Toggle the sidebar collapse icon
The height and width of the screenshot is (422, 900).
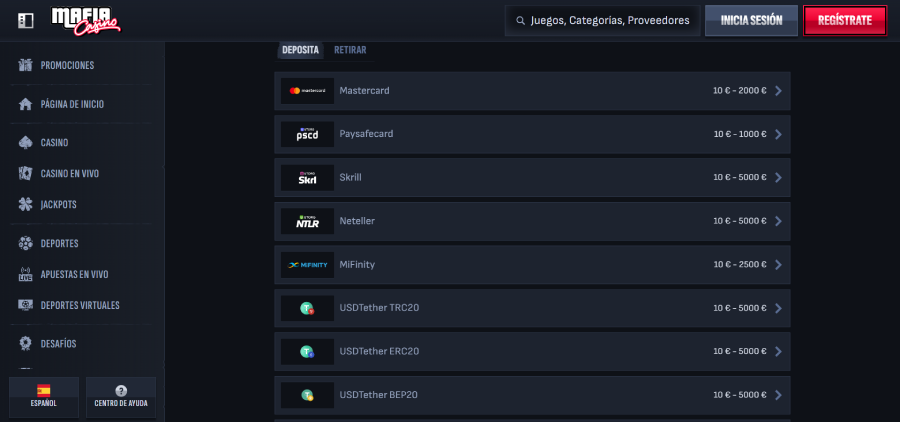[26, 21]
